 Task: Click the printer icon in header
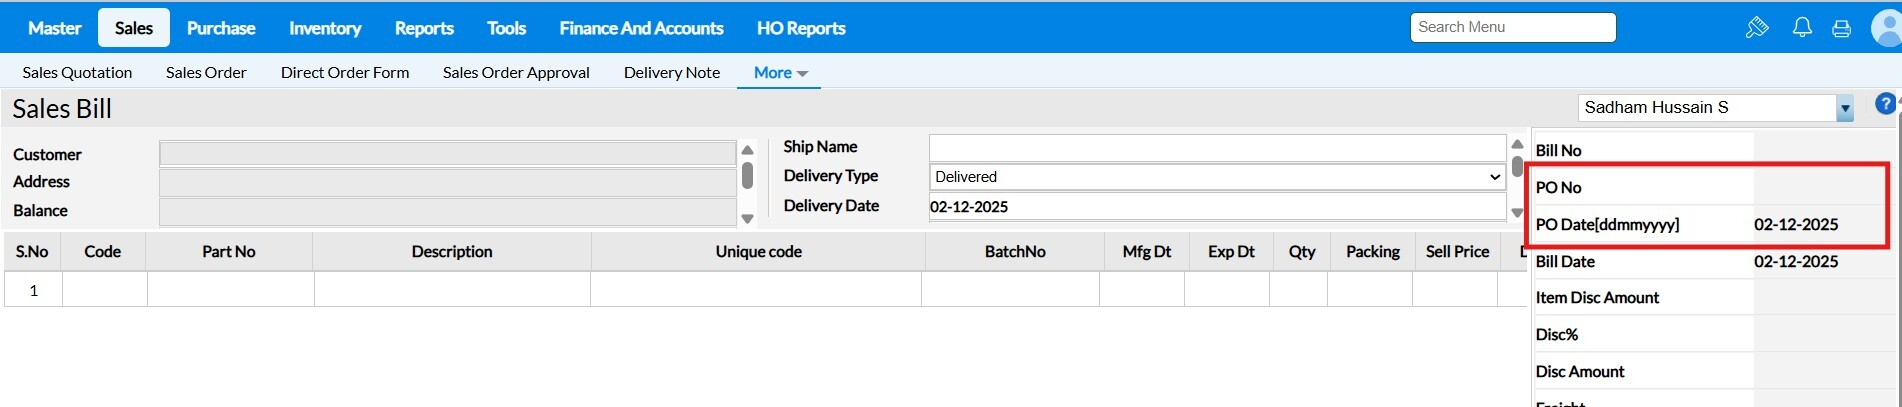1841,28
